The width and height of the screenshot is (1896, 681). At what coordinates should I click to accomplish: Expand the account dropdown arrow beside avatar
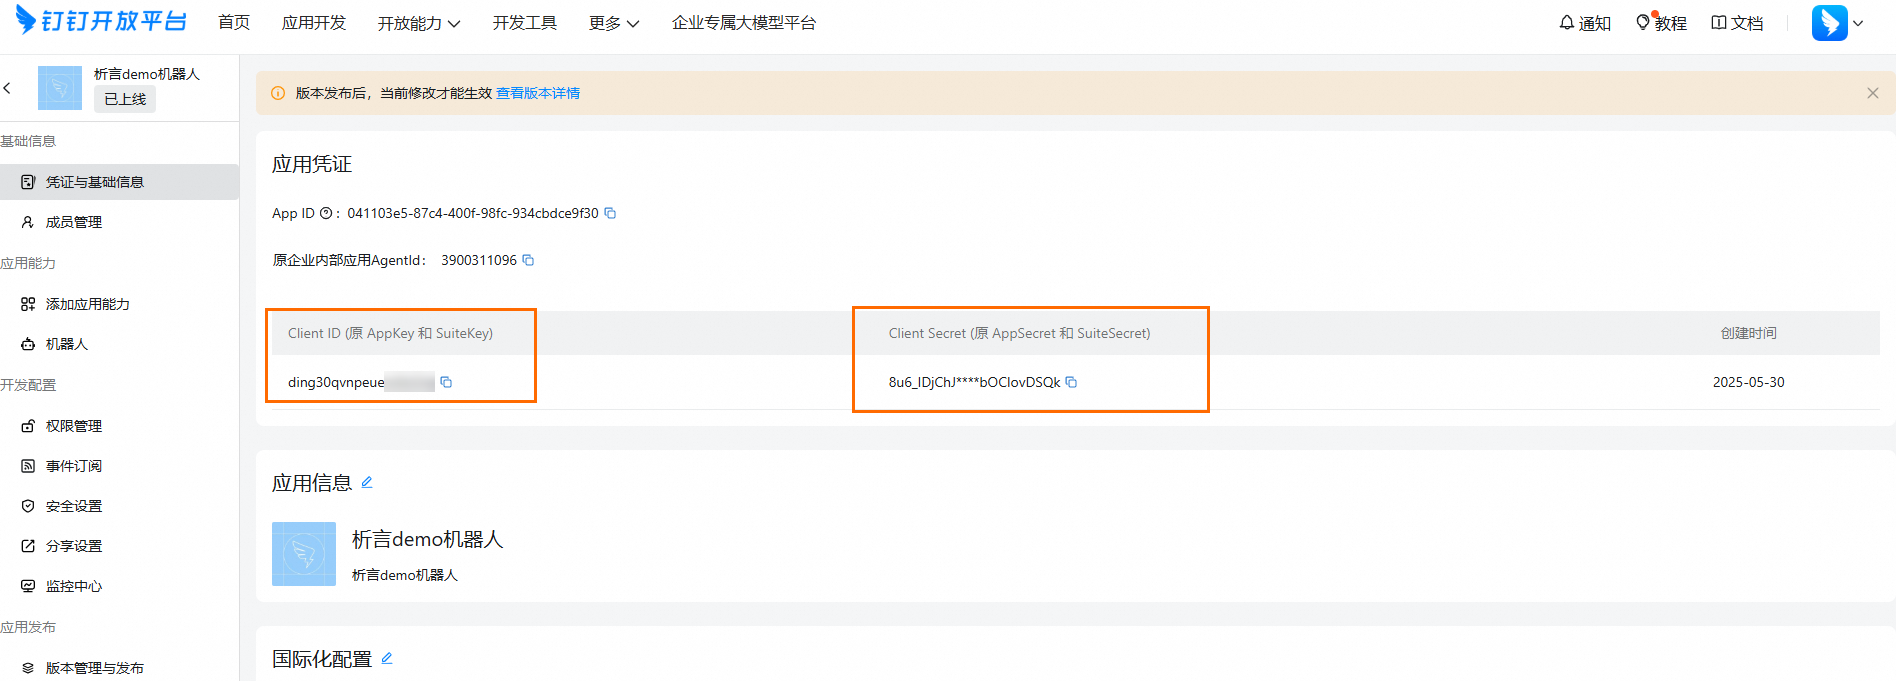point(1858,23)
